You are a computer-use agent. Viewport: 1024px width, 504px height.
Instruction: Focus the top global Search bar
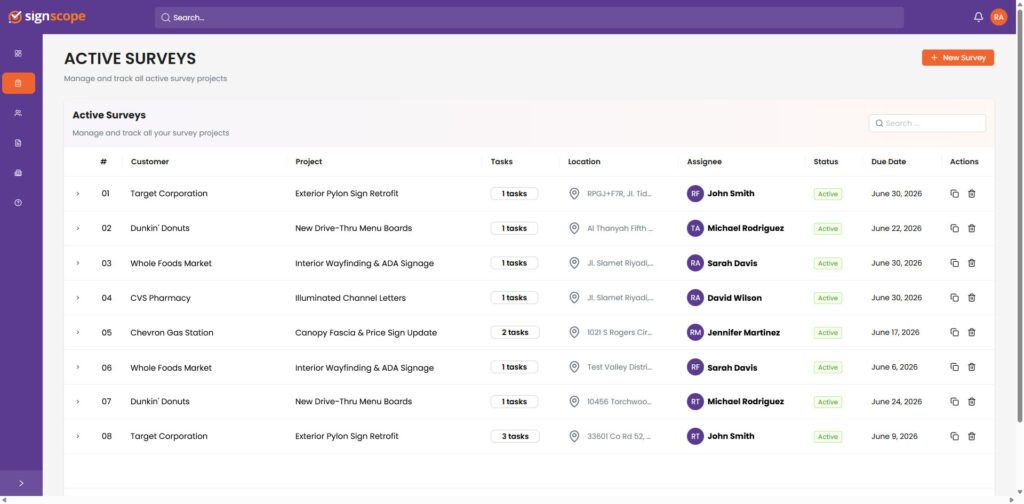tap(529, 18)
